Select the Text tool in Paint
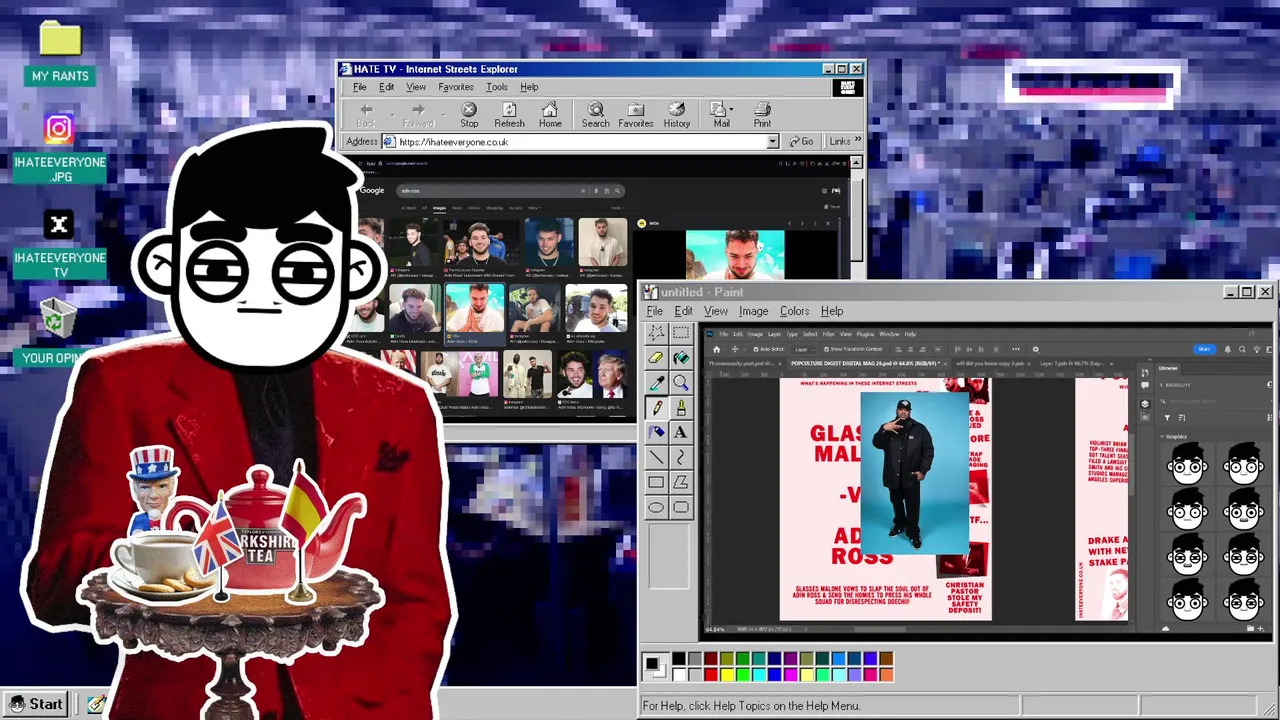The image size is (1280, 720). [x=681, y=433]
